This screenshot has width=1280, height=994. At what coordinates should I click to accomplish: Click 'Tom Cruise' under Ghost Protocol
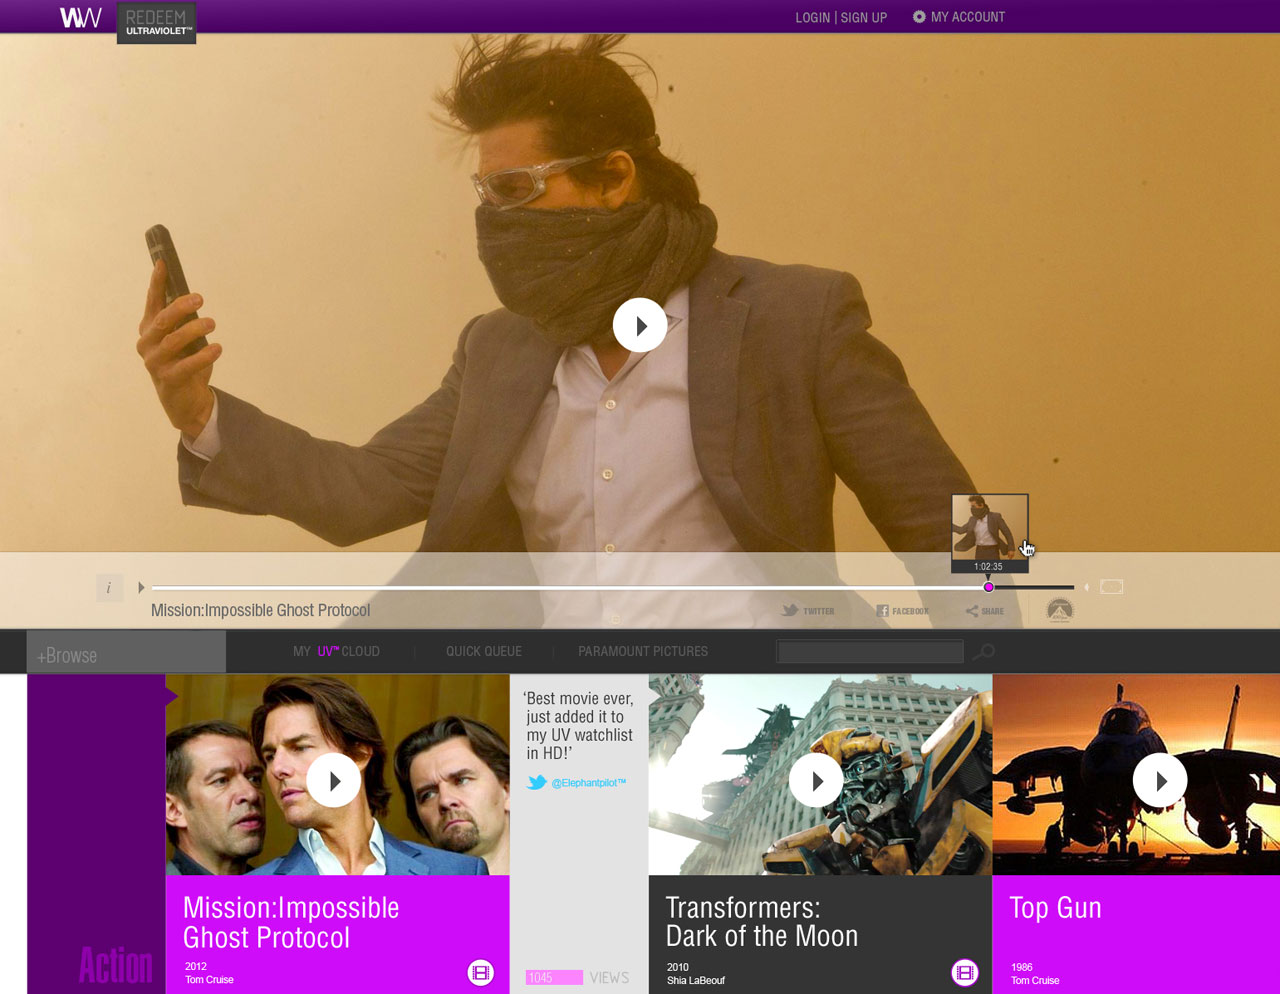(x=209, y=980)
